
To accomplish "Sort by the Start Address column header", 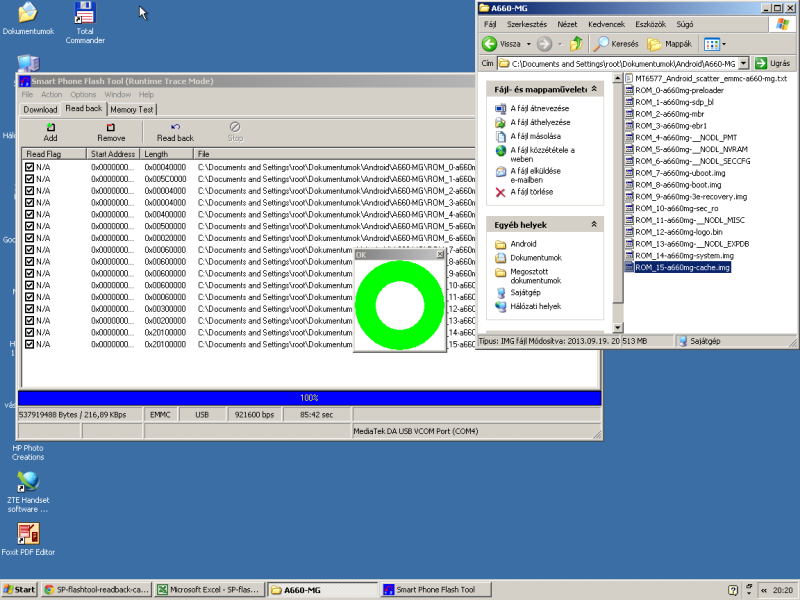I will coord(113,154).
